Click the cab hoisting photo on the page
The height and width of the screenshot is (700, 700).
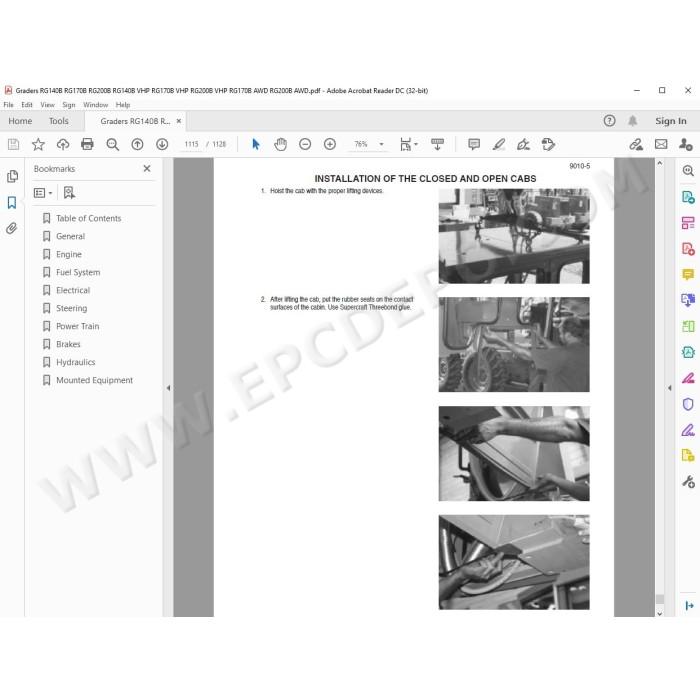514,236
